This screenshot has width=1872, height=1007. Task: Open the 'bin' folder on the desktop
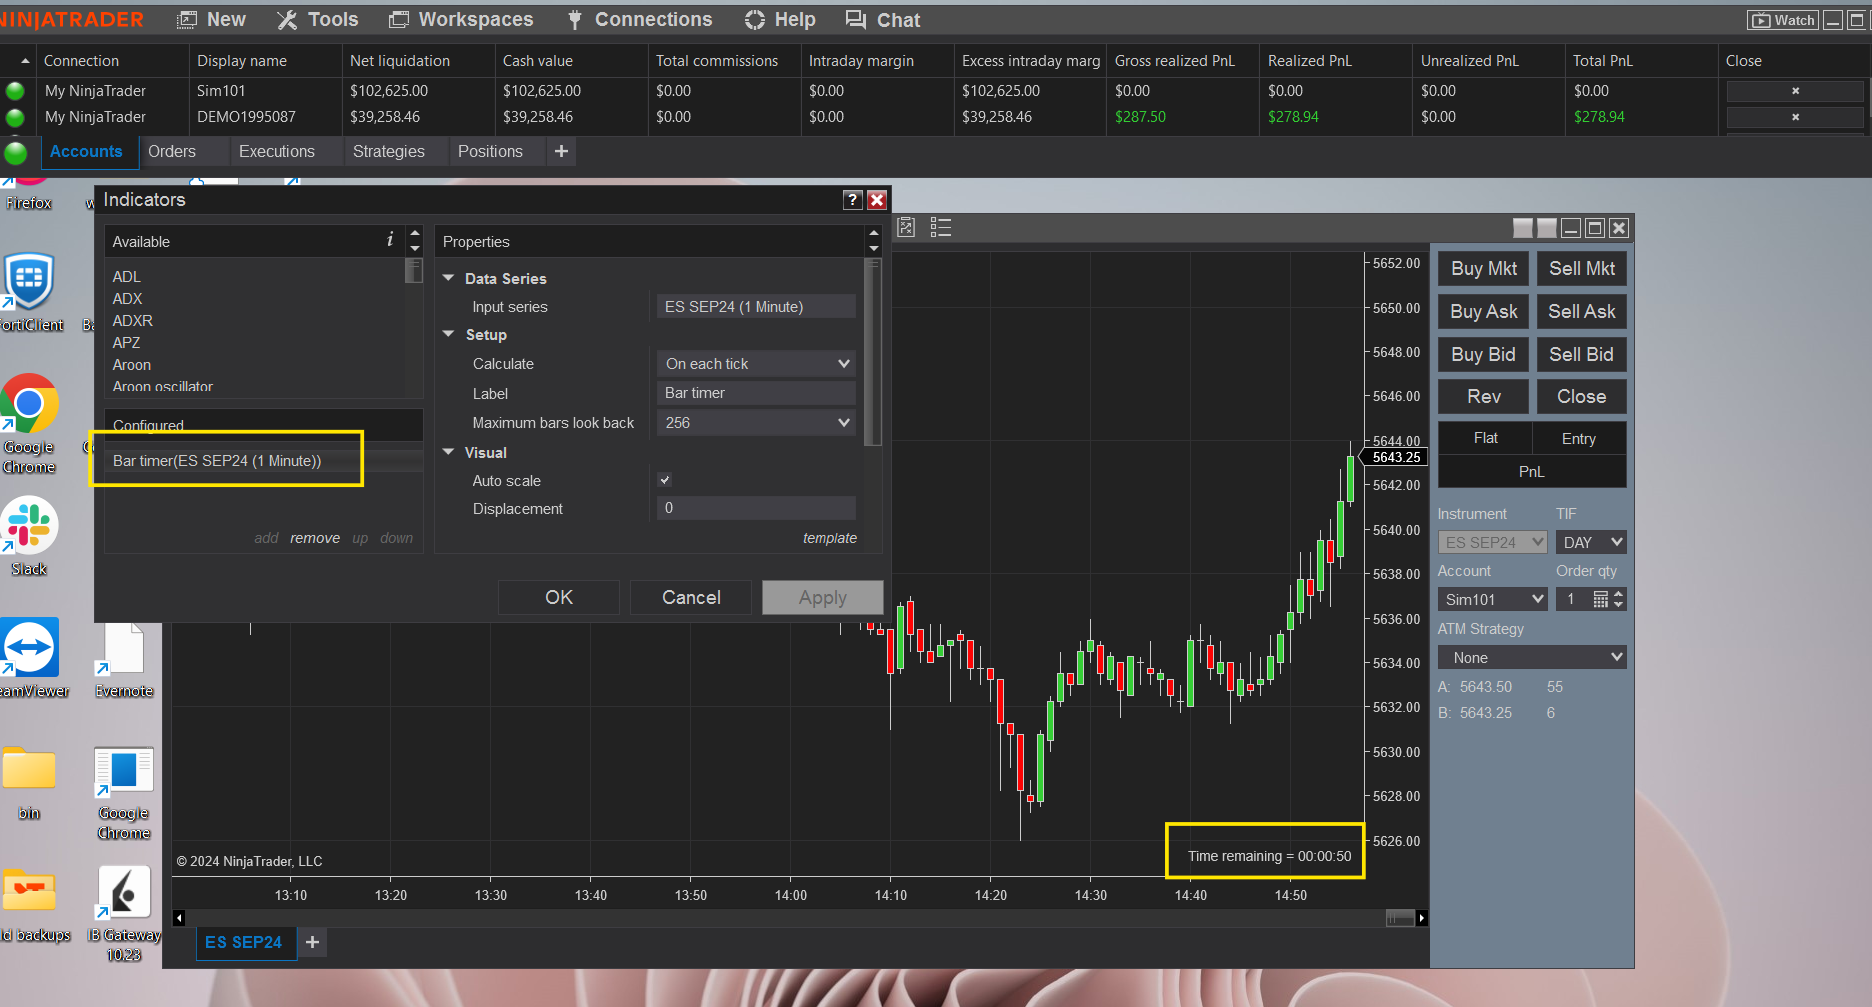(29, 782)
